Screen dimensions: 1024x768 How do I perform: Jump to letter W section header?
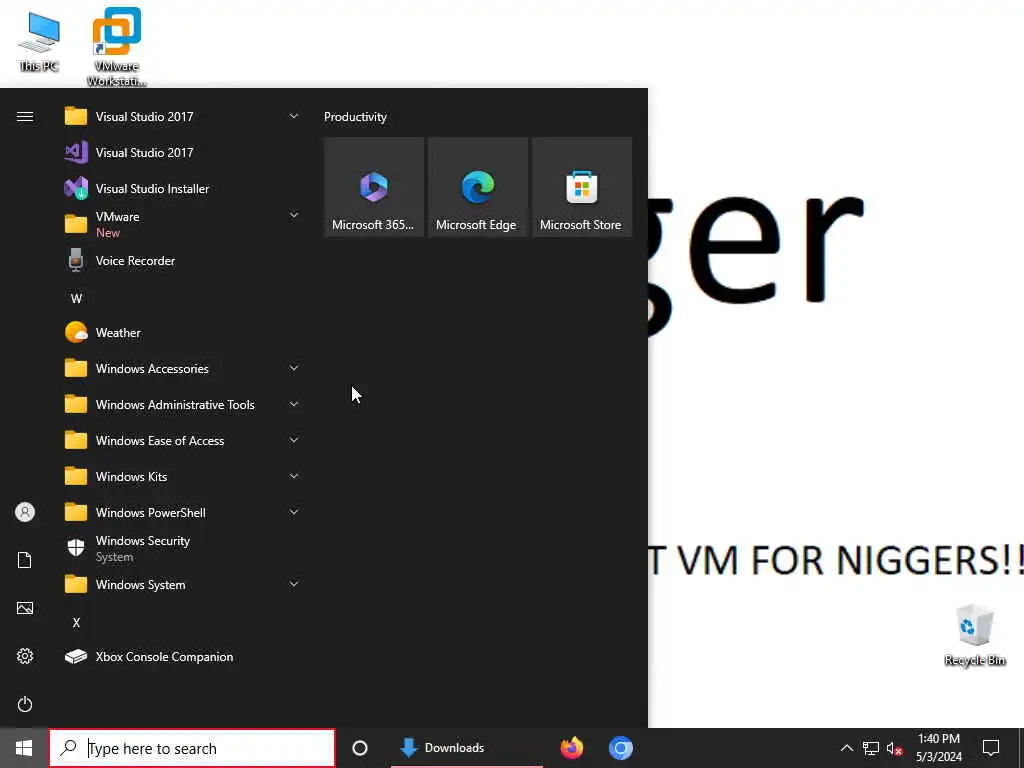(76, 298)
